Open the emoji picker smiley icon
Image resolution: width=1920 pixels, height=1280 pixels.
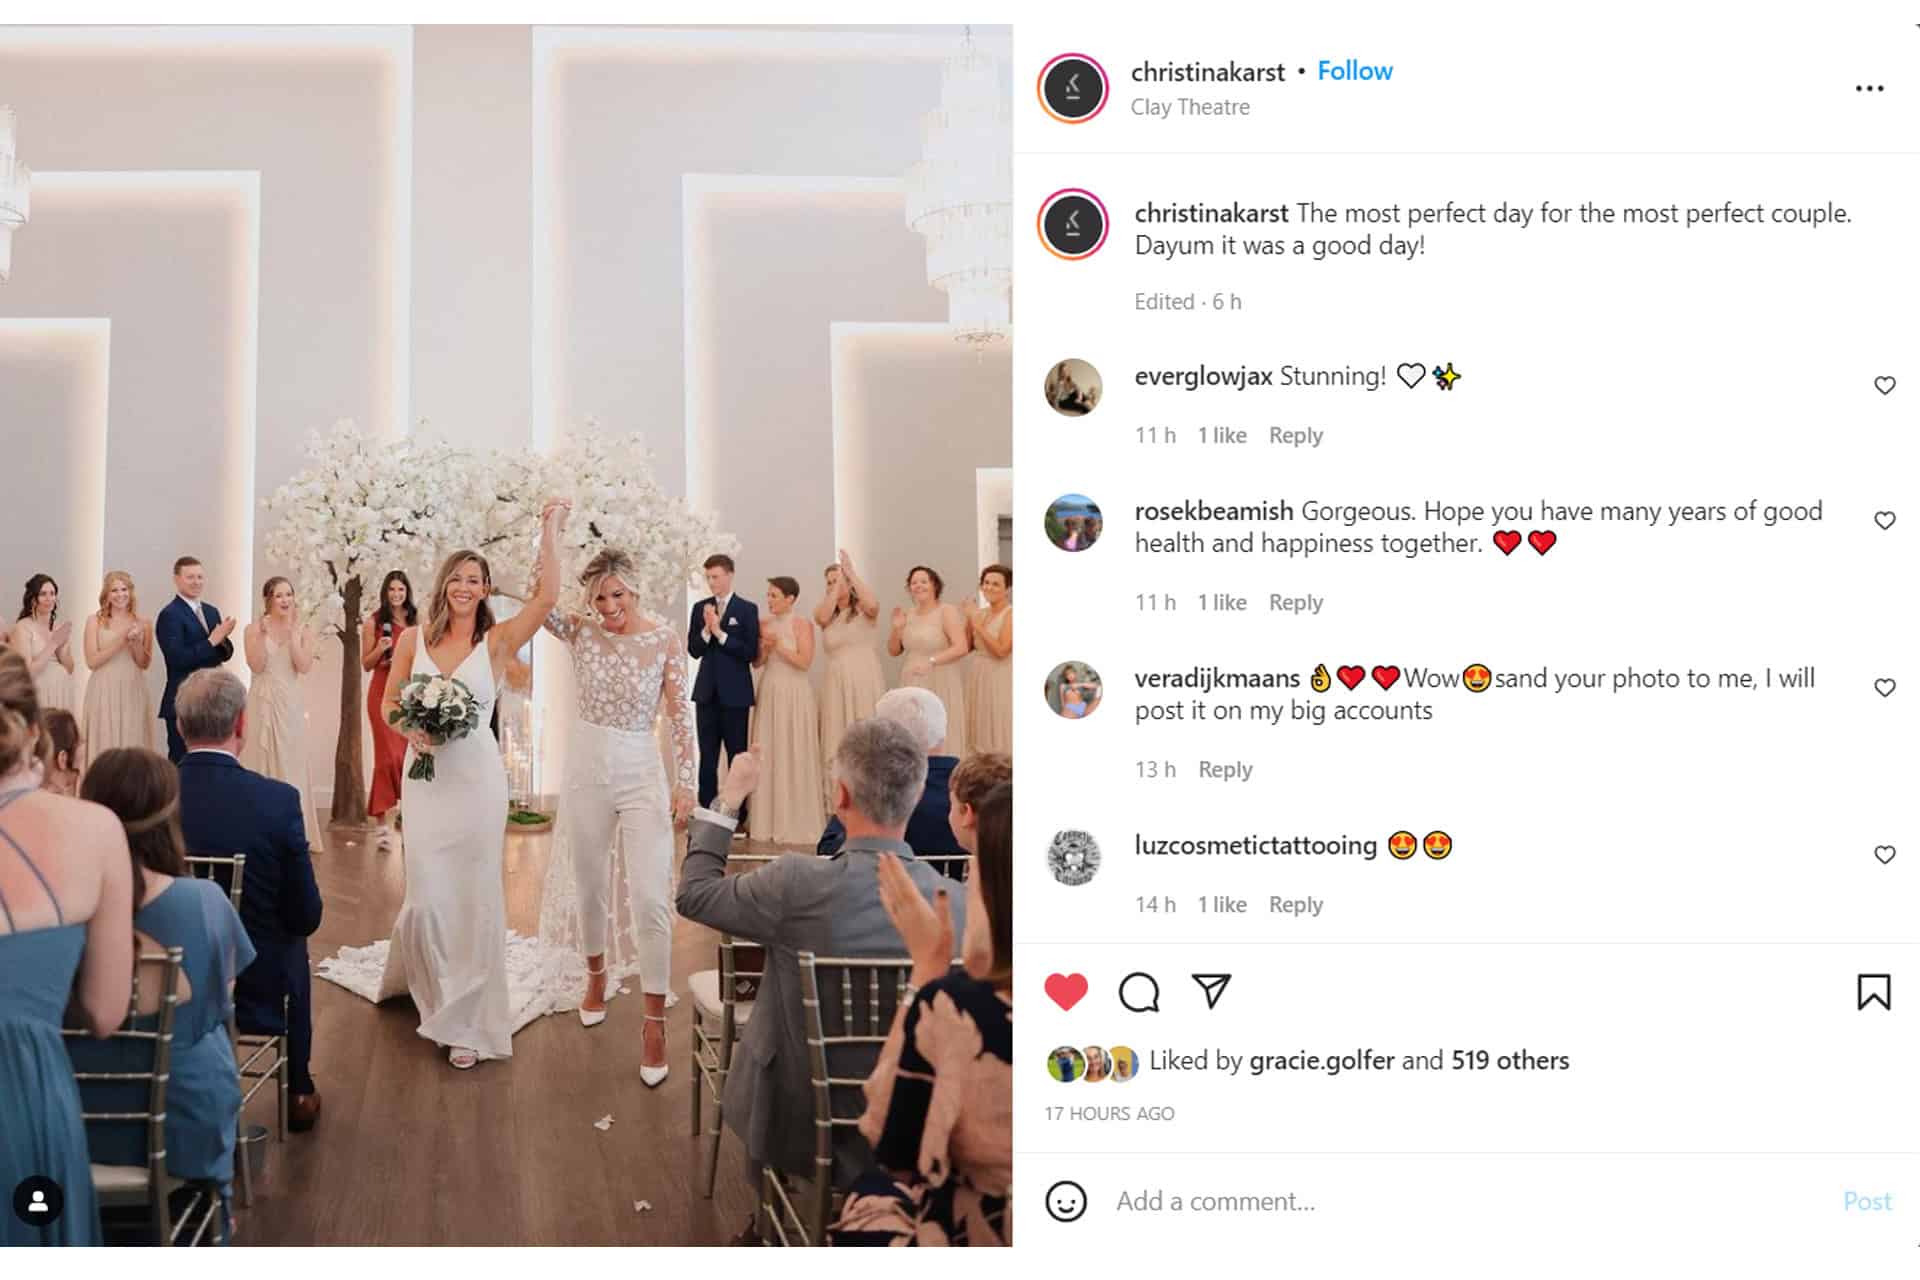coord(1066,1201)
